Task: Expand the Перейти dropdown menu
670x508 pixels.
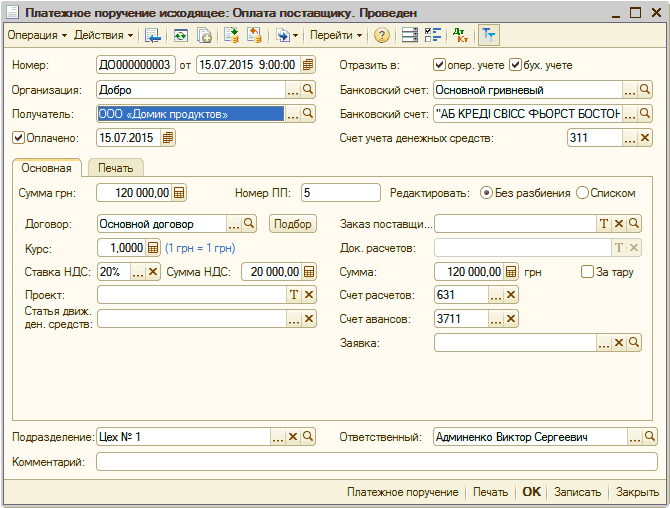Action: coord(336,36)
